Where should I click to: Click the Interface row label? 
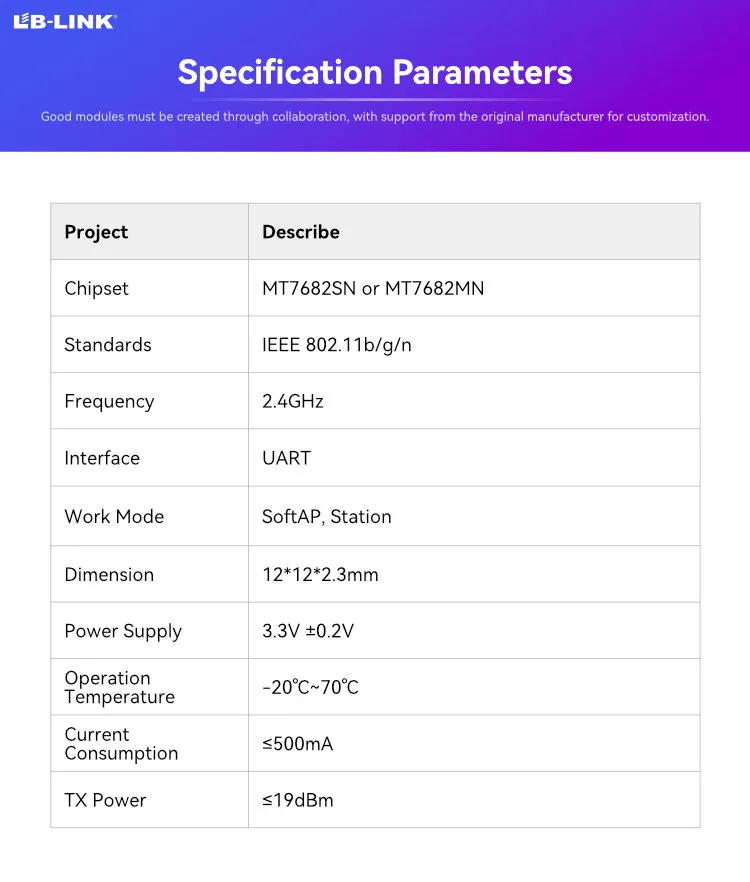click(102, 458)
